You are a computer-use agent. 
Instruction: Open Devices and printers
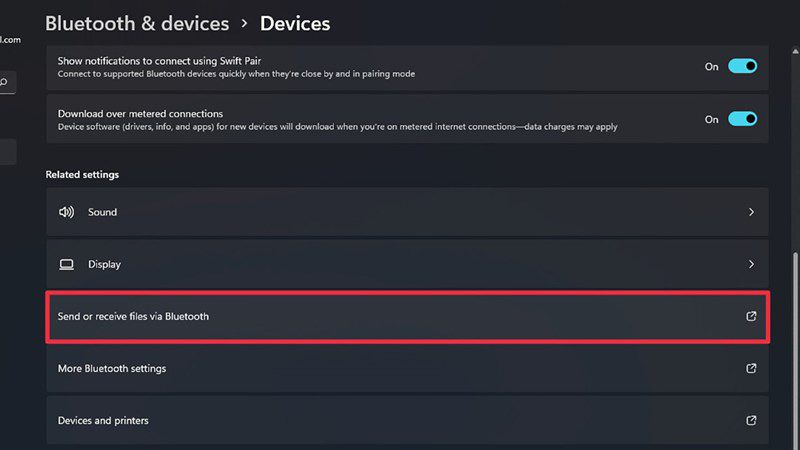point(407,420)
